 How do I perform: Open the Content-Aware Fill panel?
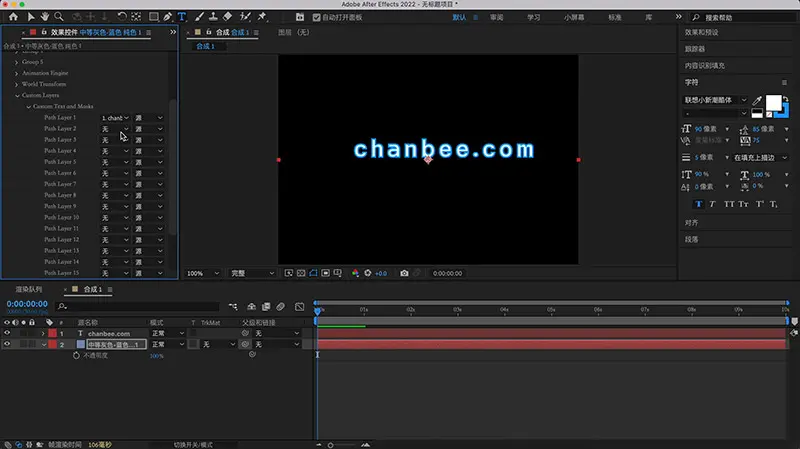[x=705, y=66]
